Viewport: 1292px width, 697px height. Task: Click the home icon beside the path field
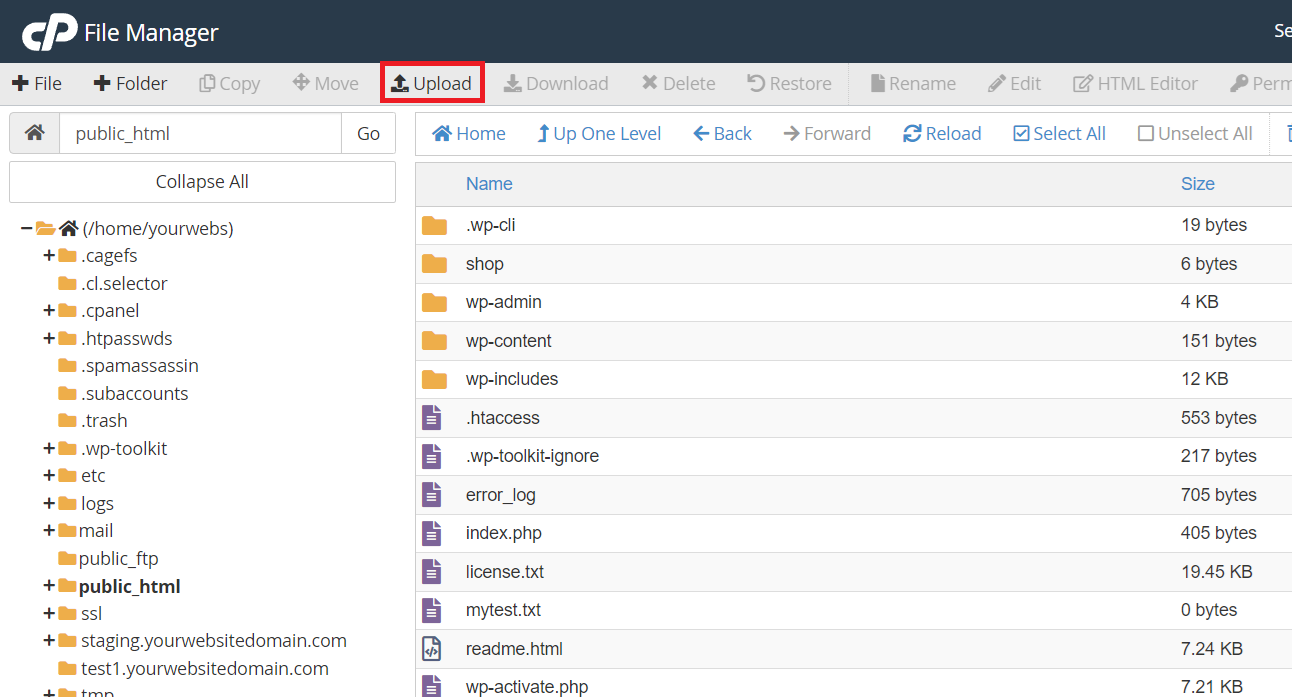(34, 132)
